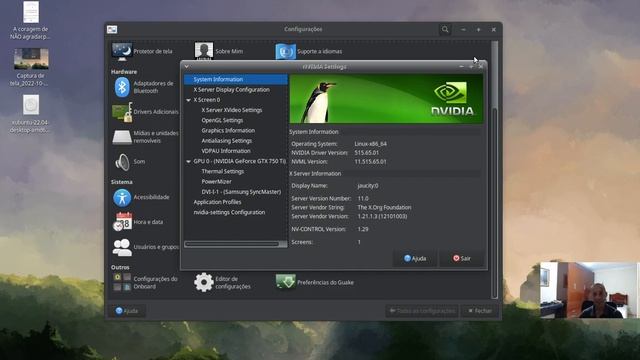Click the NVIDIA Driver Version value 515.65.01
This screenshot has height=360, width=640.
[x=367, y=153]
